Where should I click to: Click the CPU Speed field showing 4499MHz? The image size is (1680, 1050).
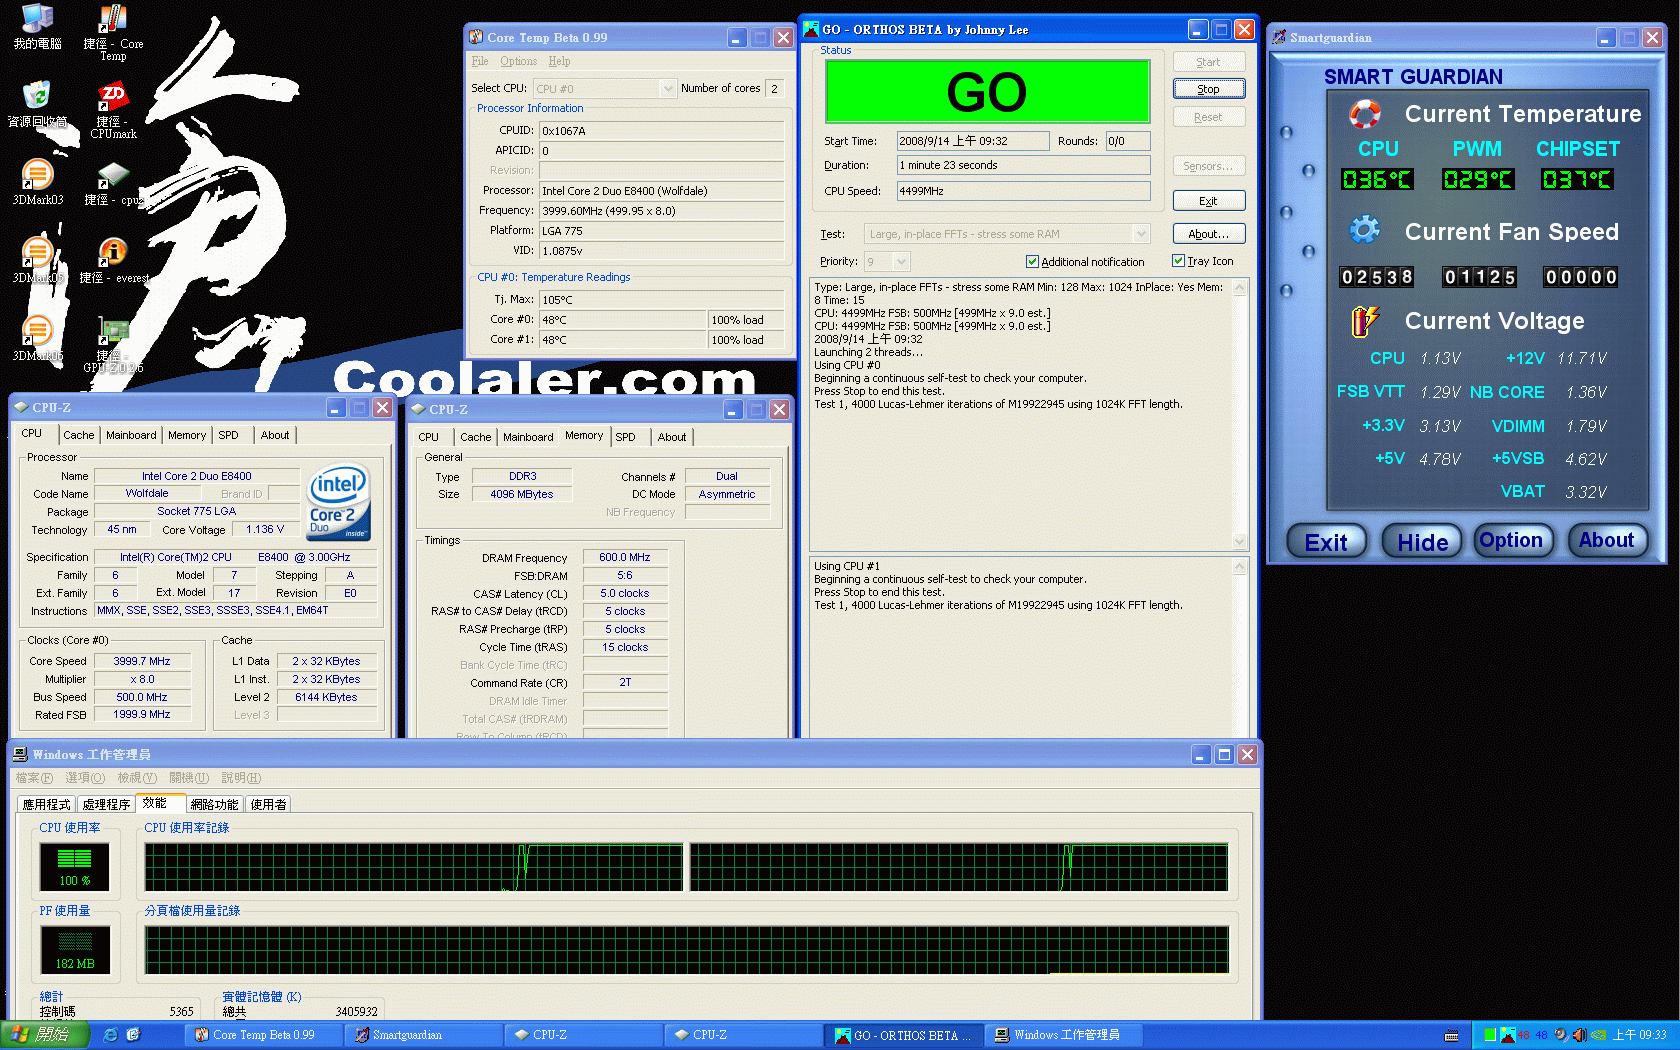(1022, 191)
